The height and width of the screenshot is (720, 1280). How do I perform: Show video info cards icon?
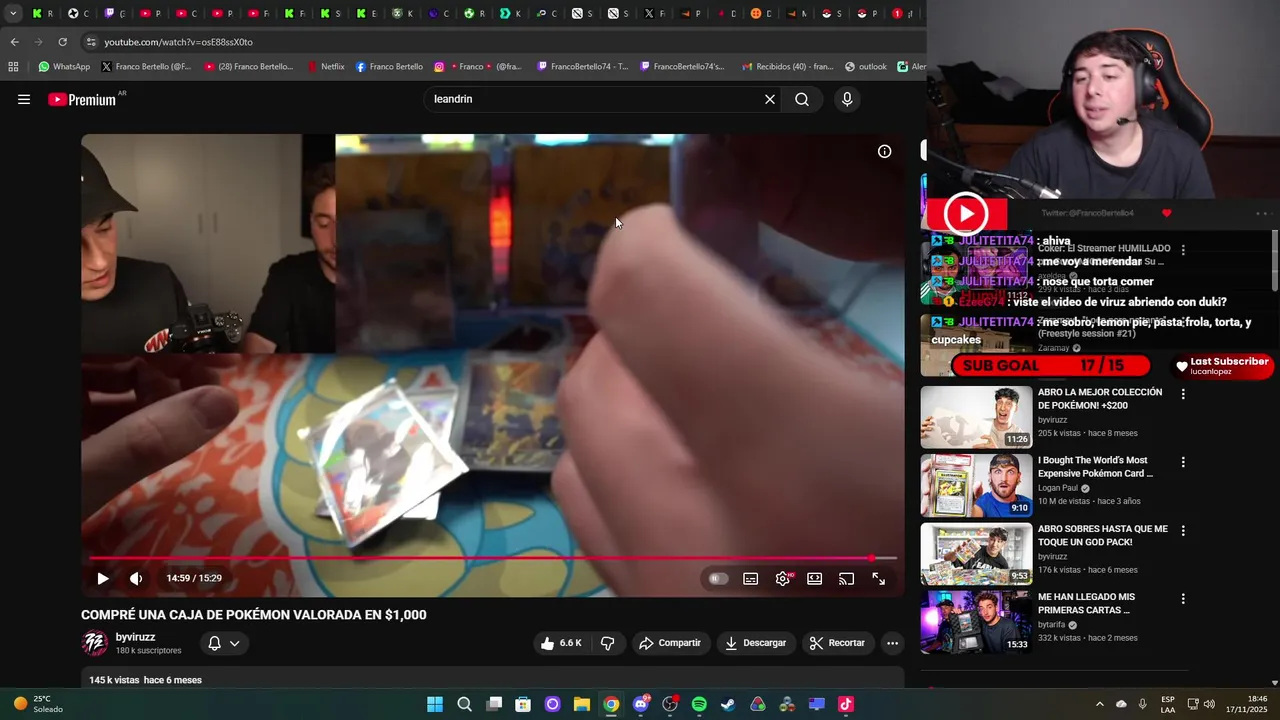[884, 152]
